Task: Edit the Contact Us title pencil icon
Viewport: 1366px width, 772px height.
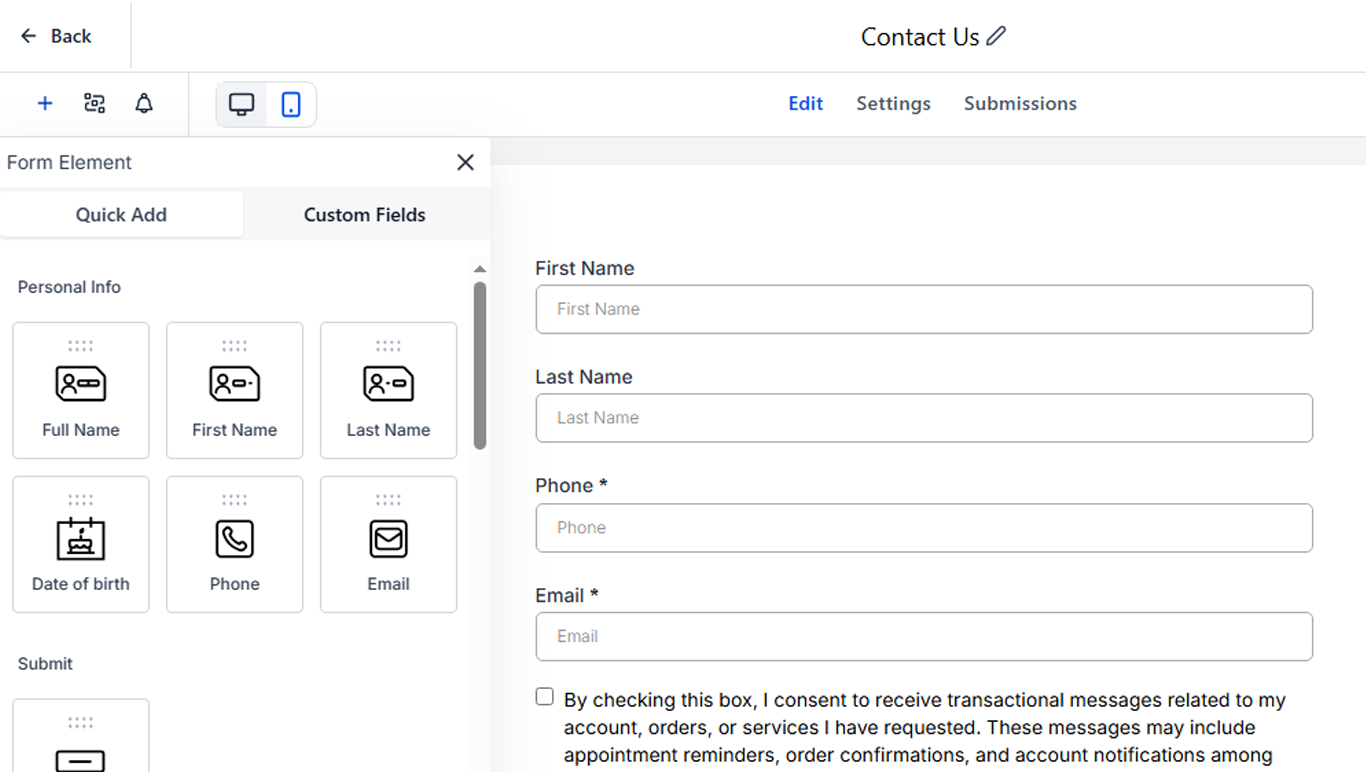Action: (996, 36)
